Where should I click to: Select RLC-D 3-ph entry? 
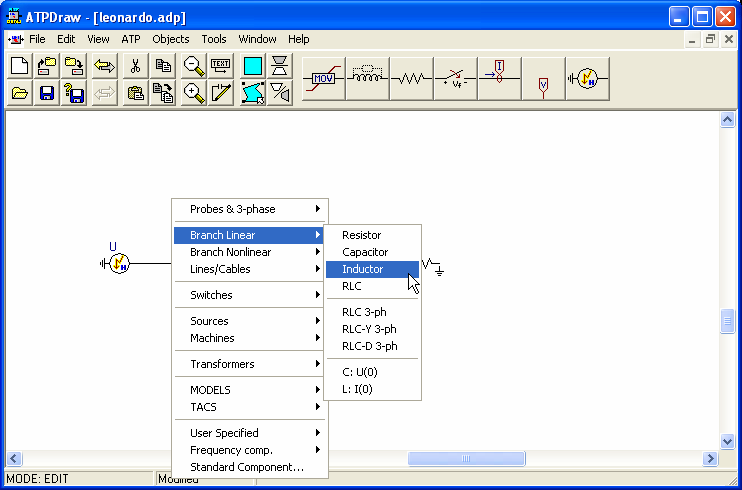point(372,347)
